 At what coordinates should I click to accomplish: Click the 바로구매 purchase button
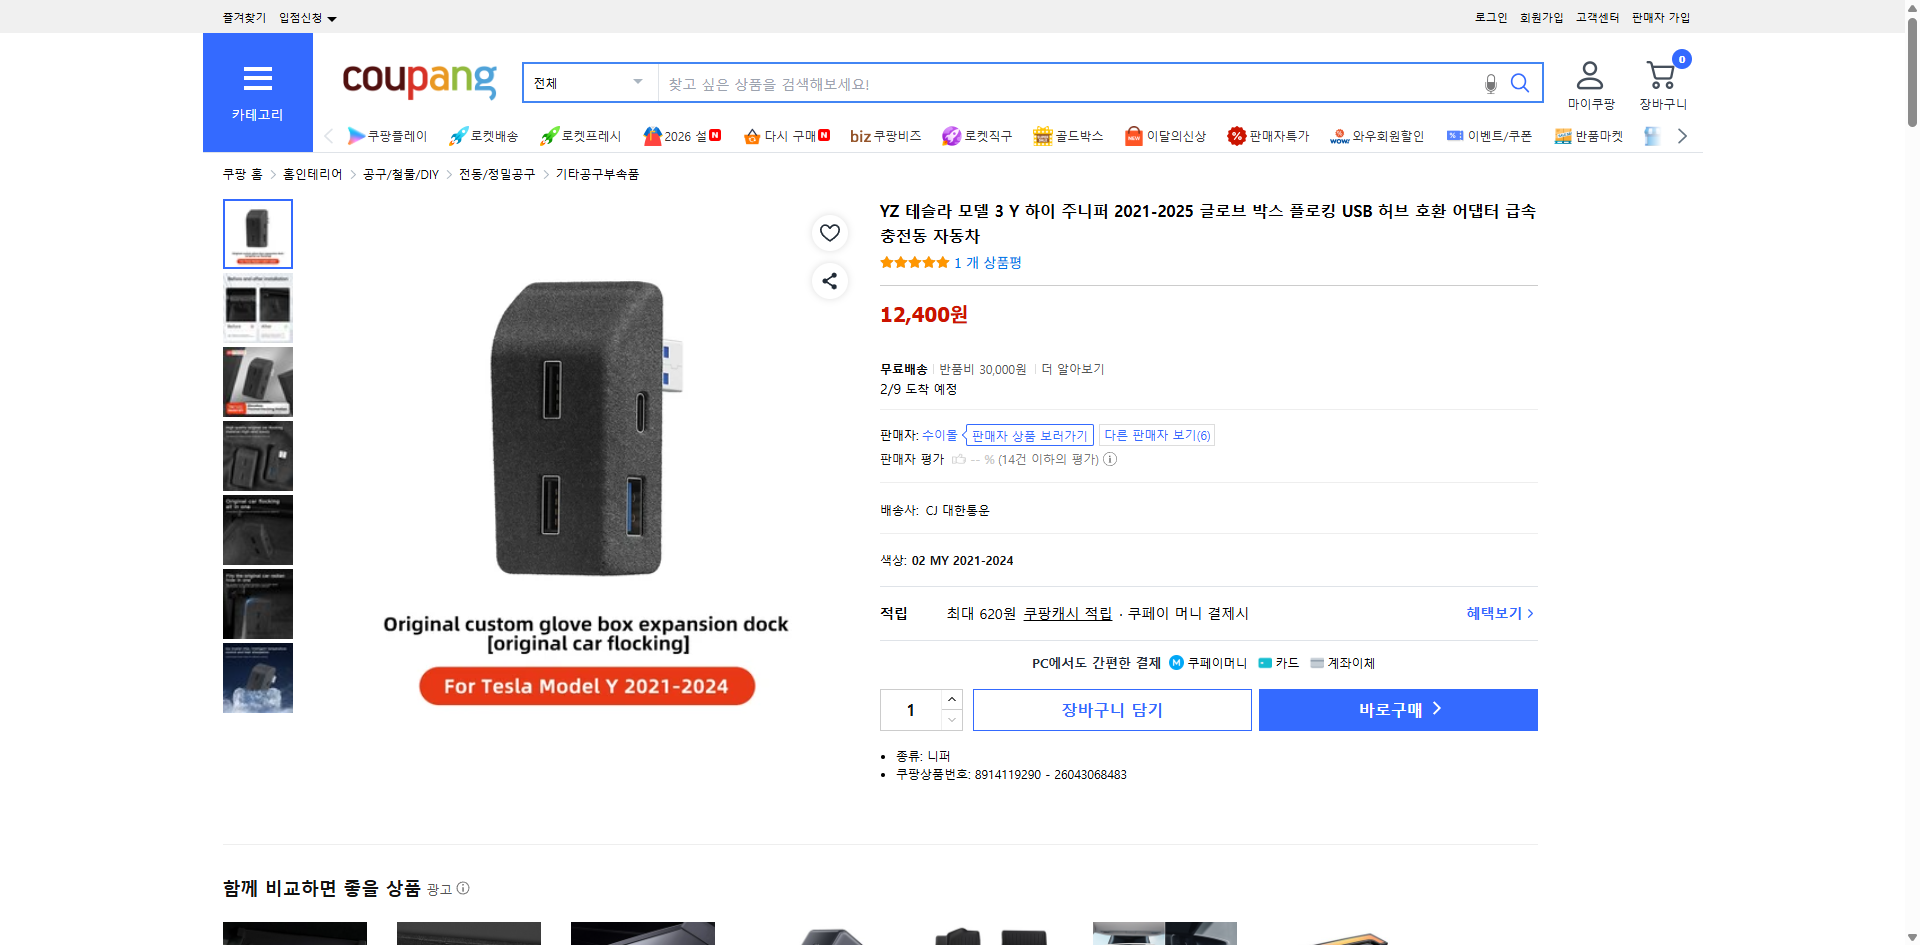(x=1397, y=709)
